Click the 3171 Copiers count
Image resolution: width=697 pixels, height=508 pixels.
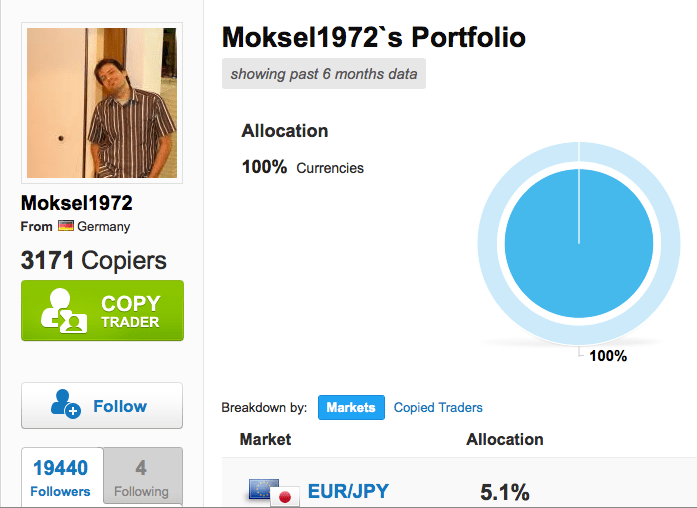93,261
